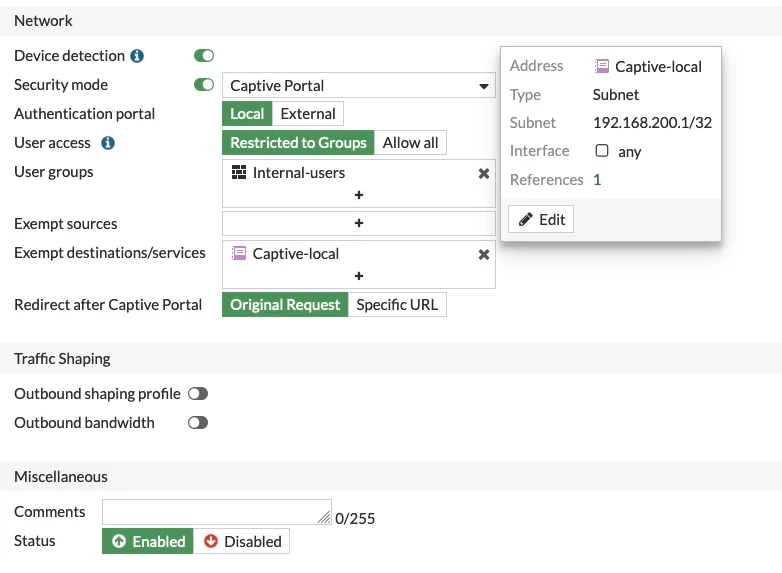Image resolution: width=782 pixels, height=573 pixels.
Task: Click the Network section header
Action: (x=391, y=21)
